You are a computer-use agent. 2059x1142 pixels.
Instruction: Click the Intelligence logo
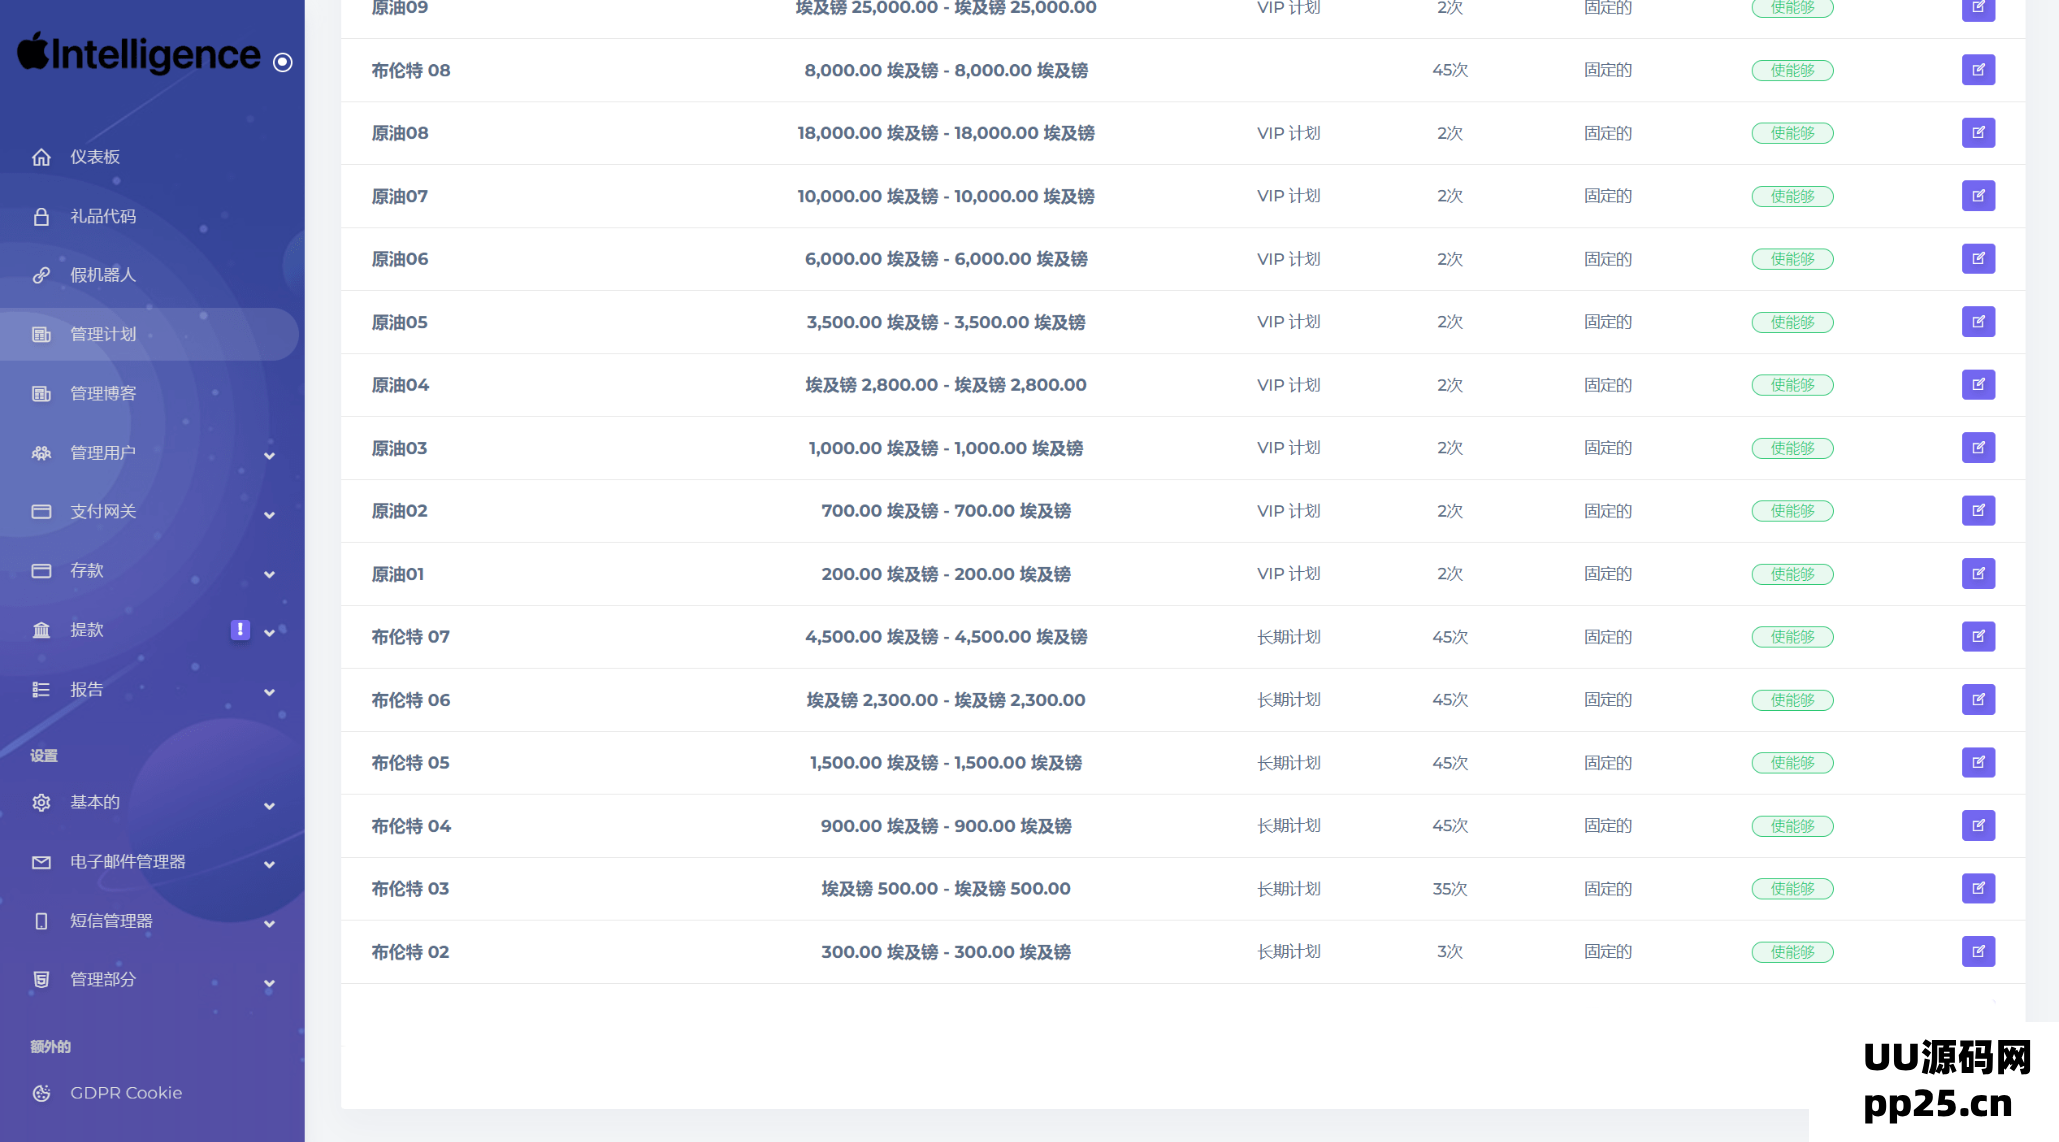point(139,54)
